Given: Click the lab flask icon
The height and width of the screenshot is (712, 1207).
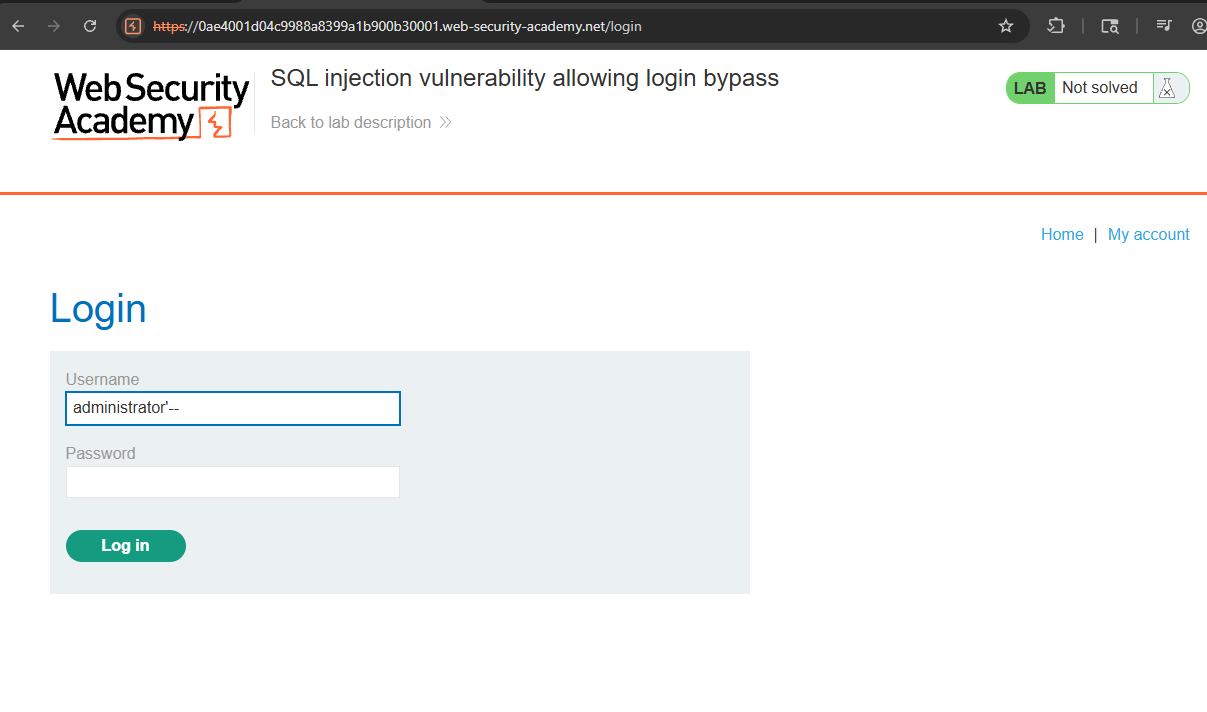Looking at the screenshot, I should point(1167,88).
